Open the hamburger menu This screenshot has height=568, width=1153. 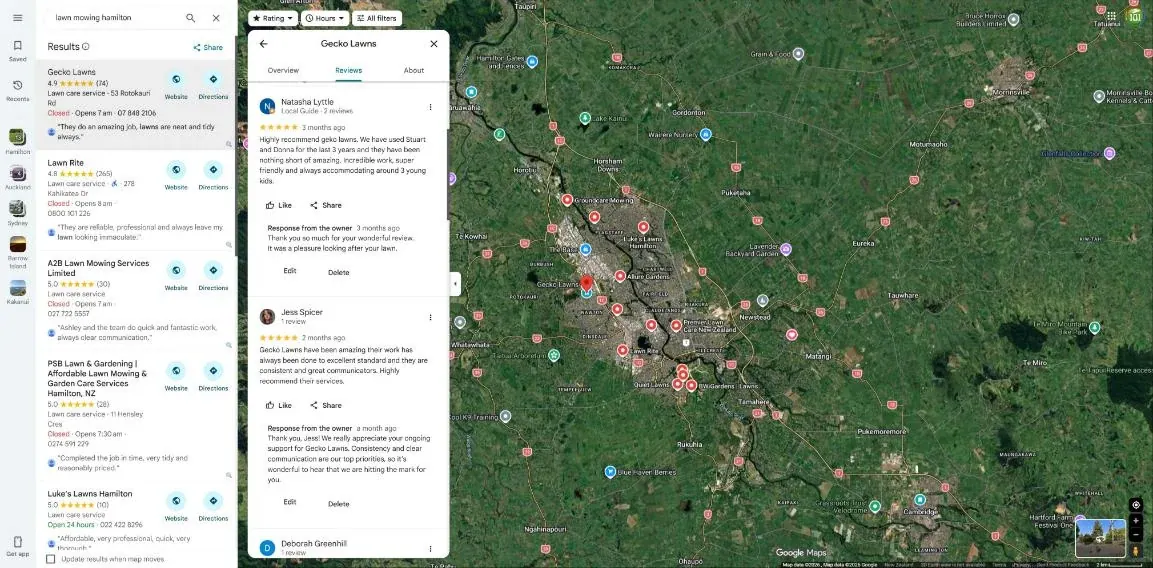[x=18, y=18]
